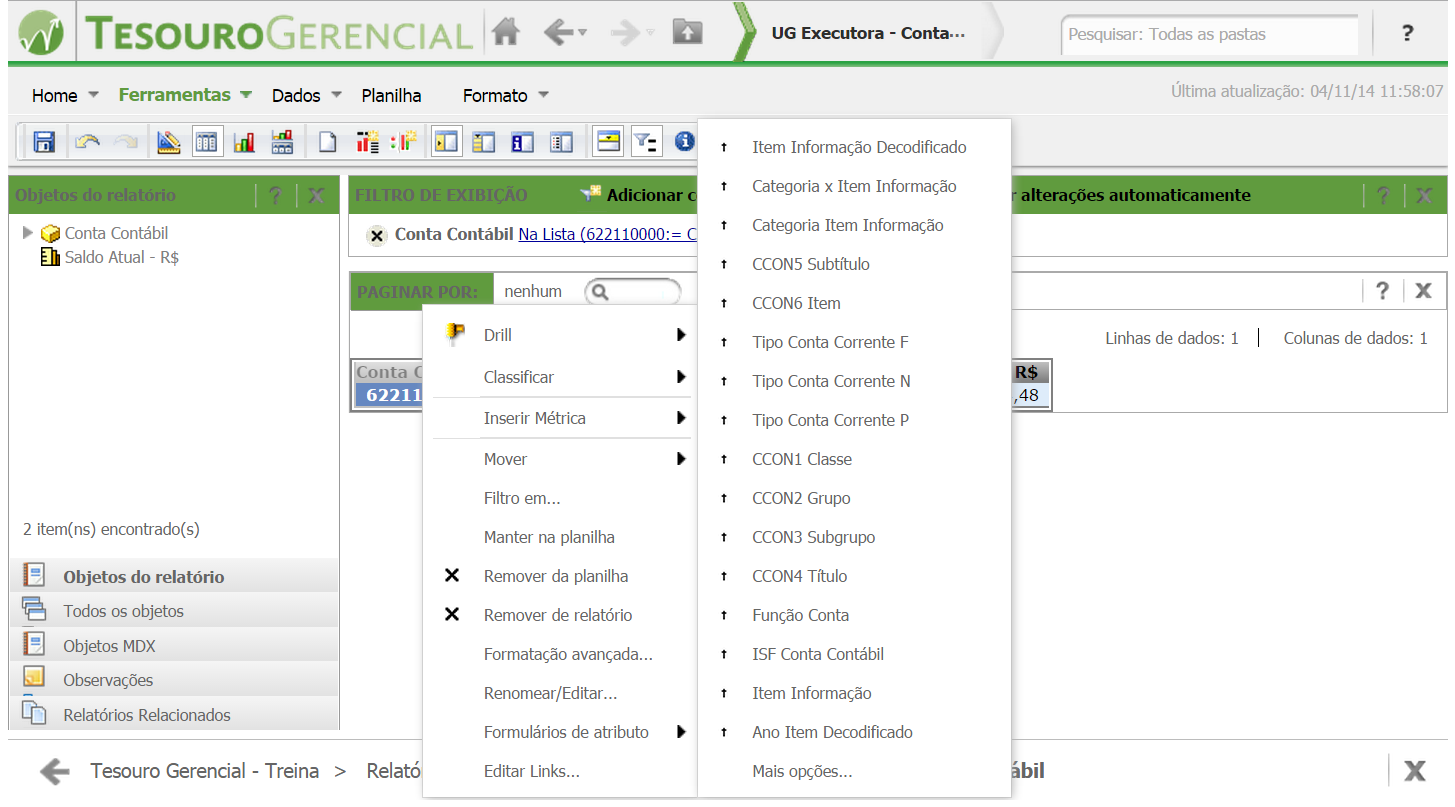Image resolution: width=1455 pixels, height=807 pixels.
Task: Open the Planilha menu
Action: [x=391, y=95]
